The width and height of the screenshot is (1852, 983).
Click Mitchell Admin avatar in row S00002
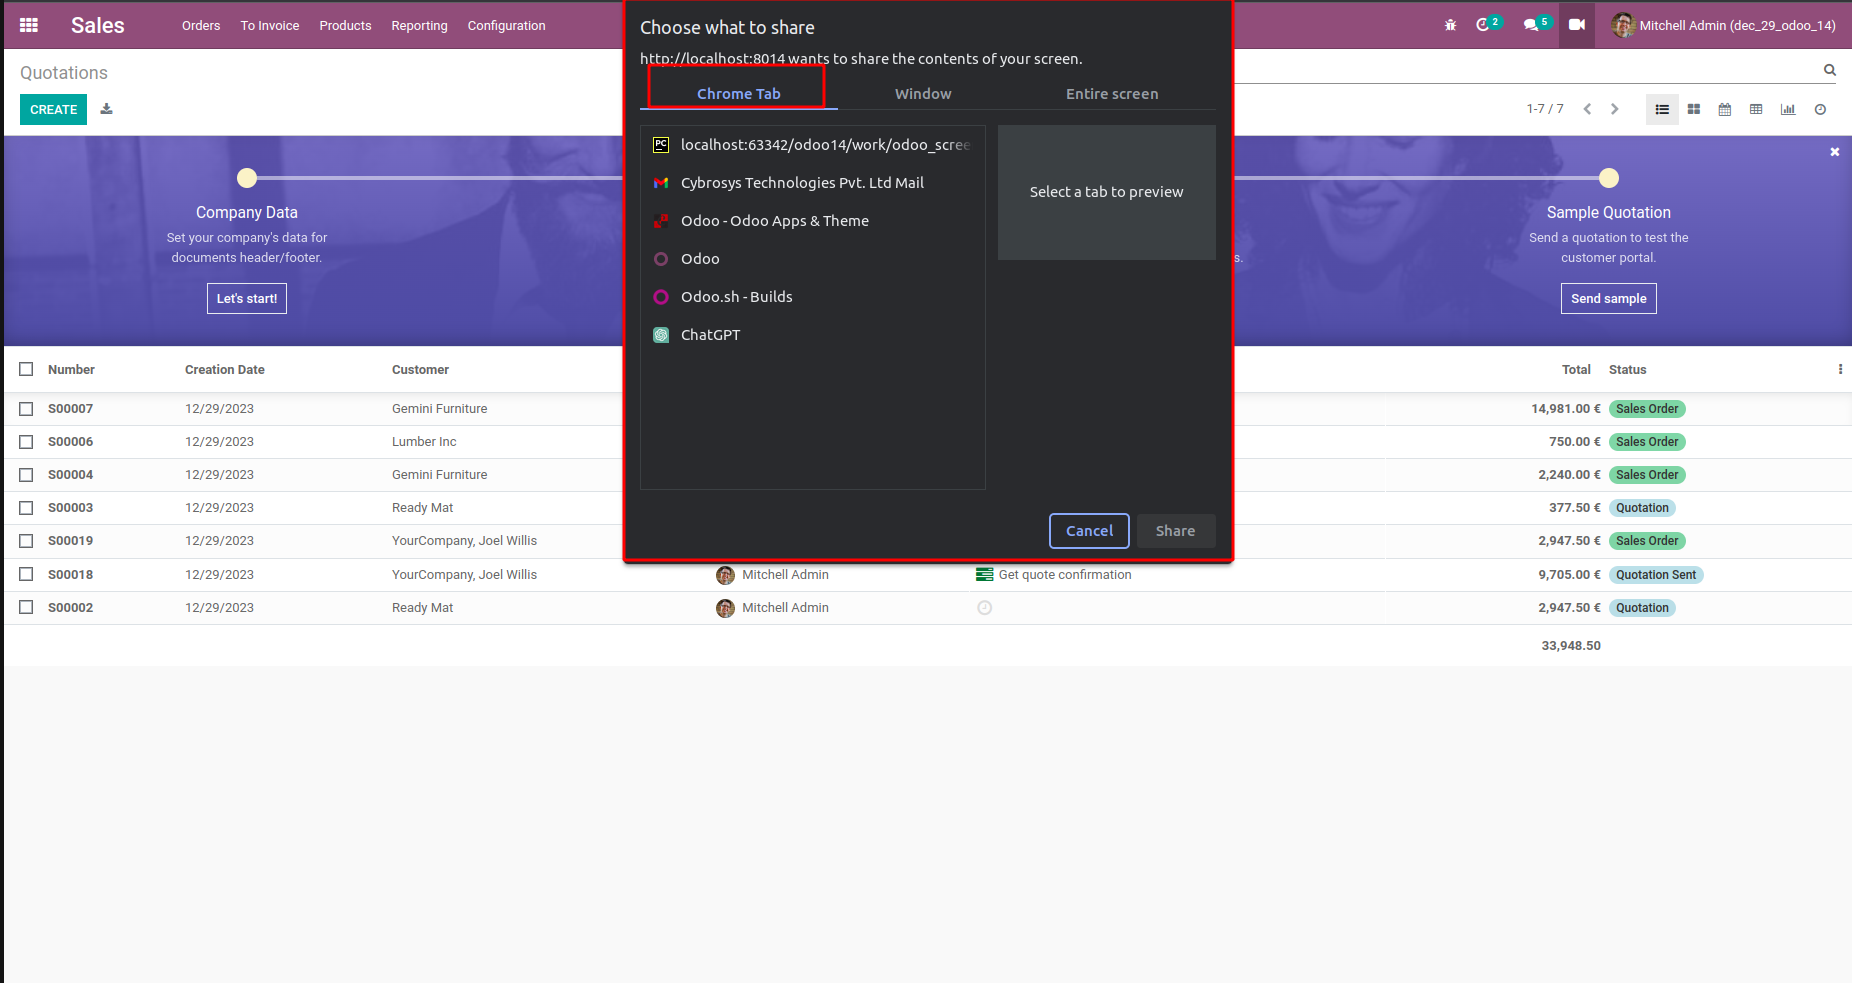tap(726, 608)
